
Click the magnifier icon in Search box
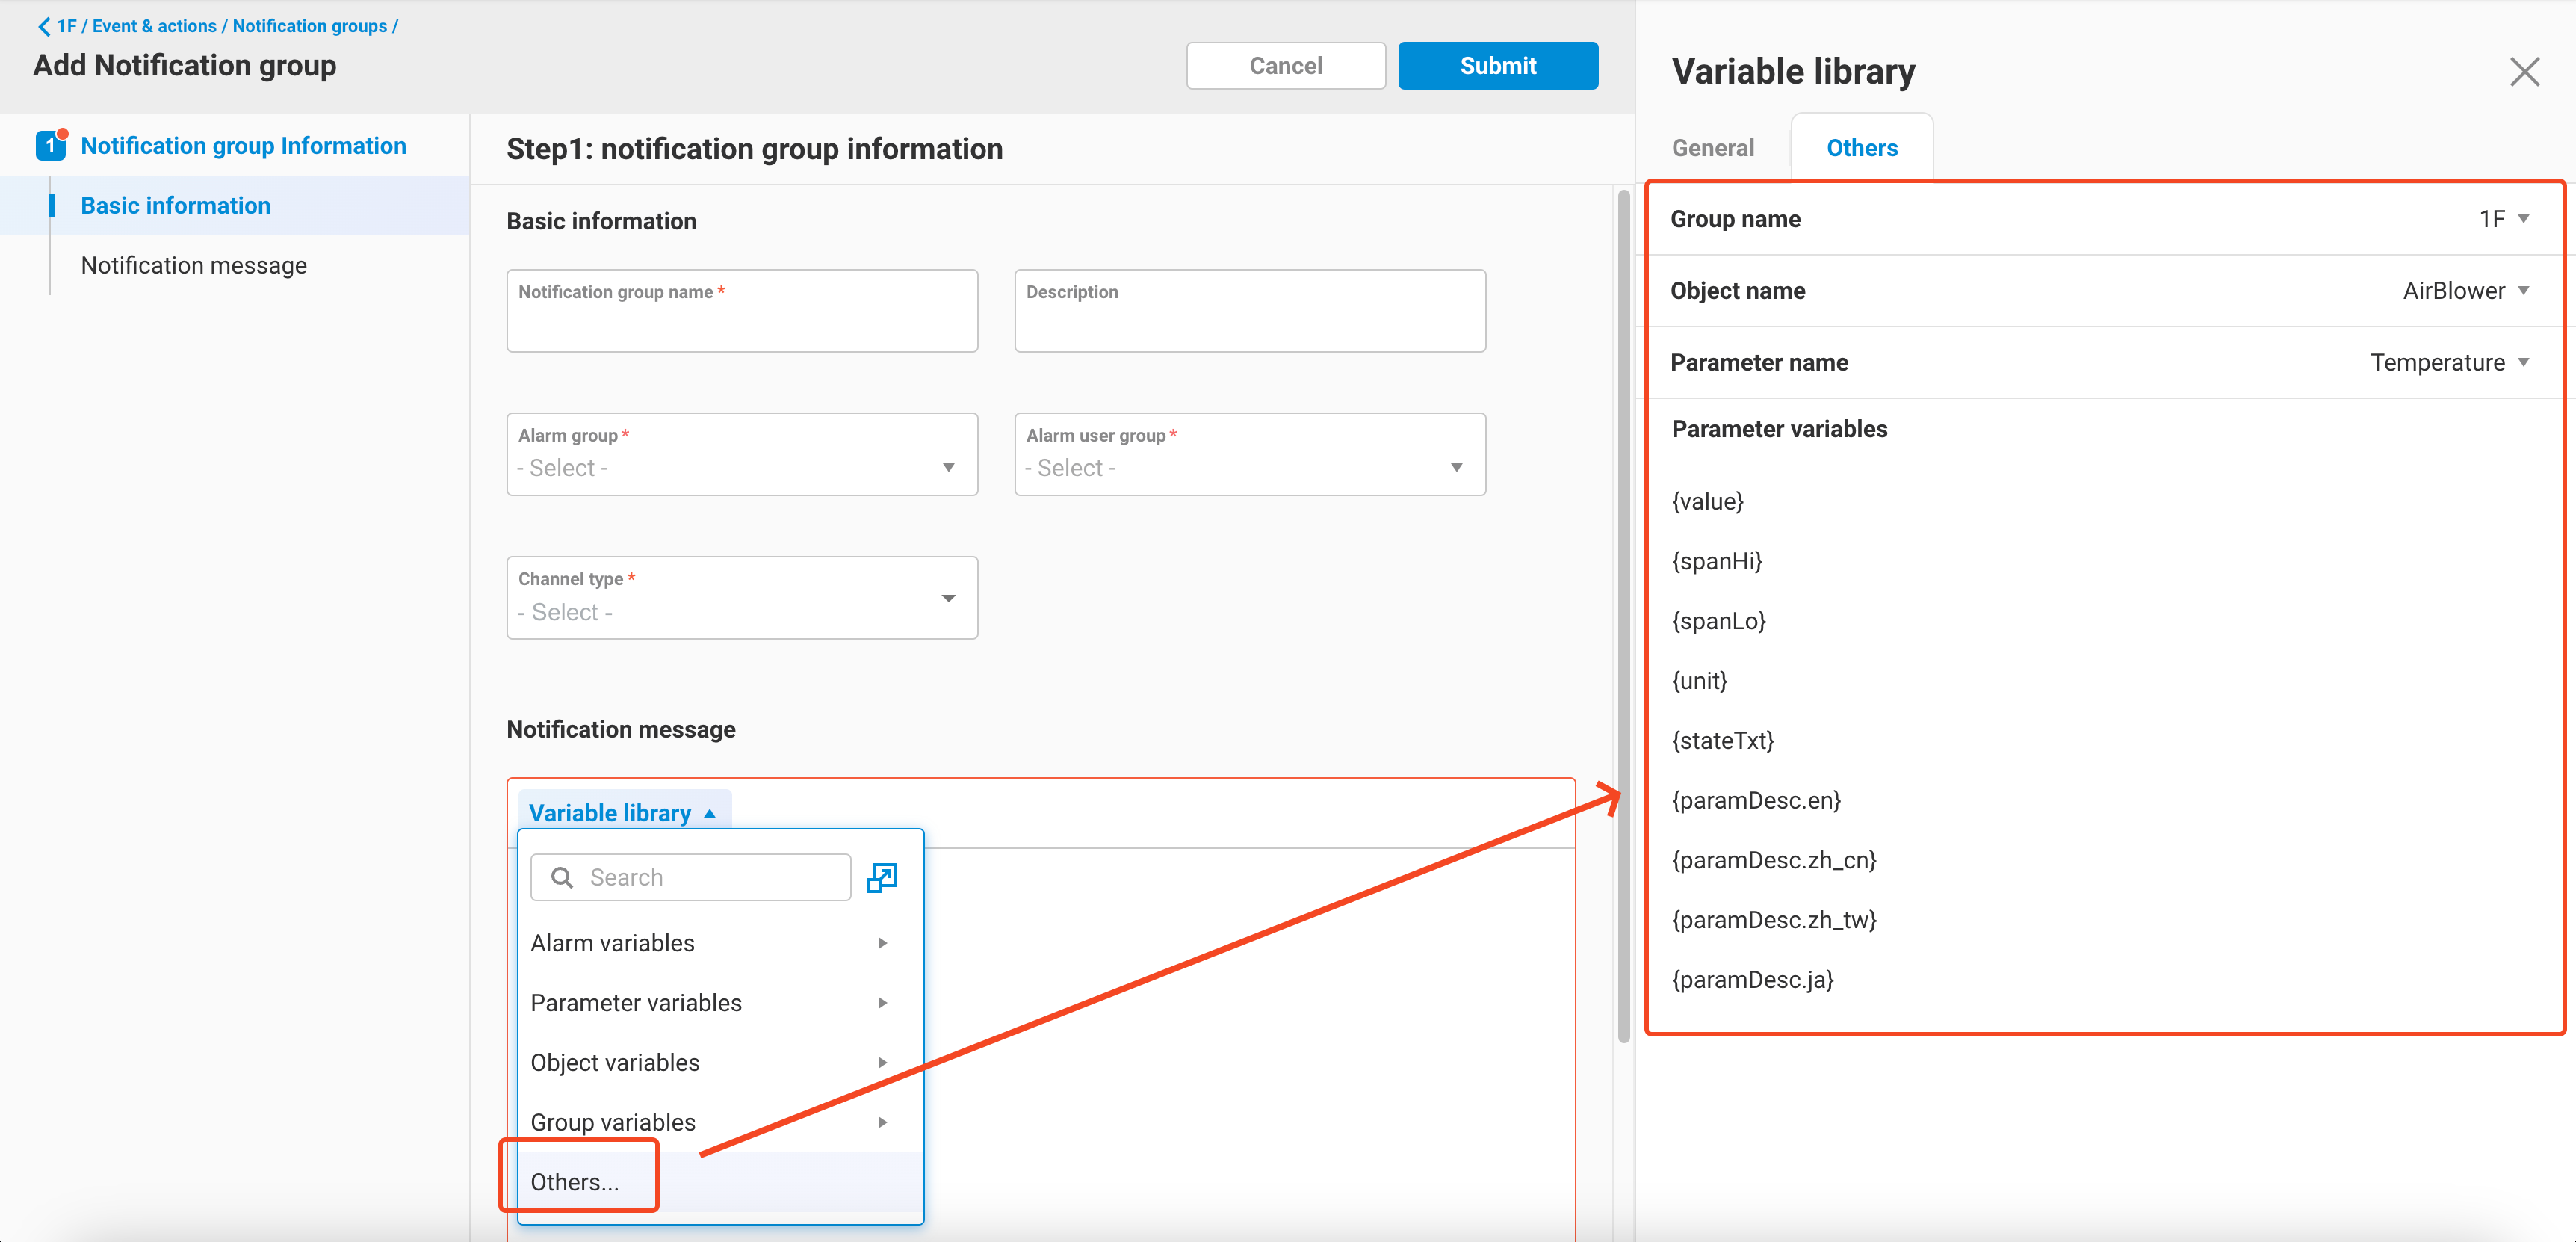click(x=562, y=877)
